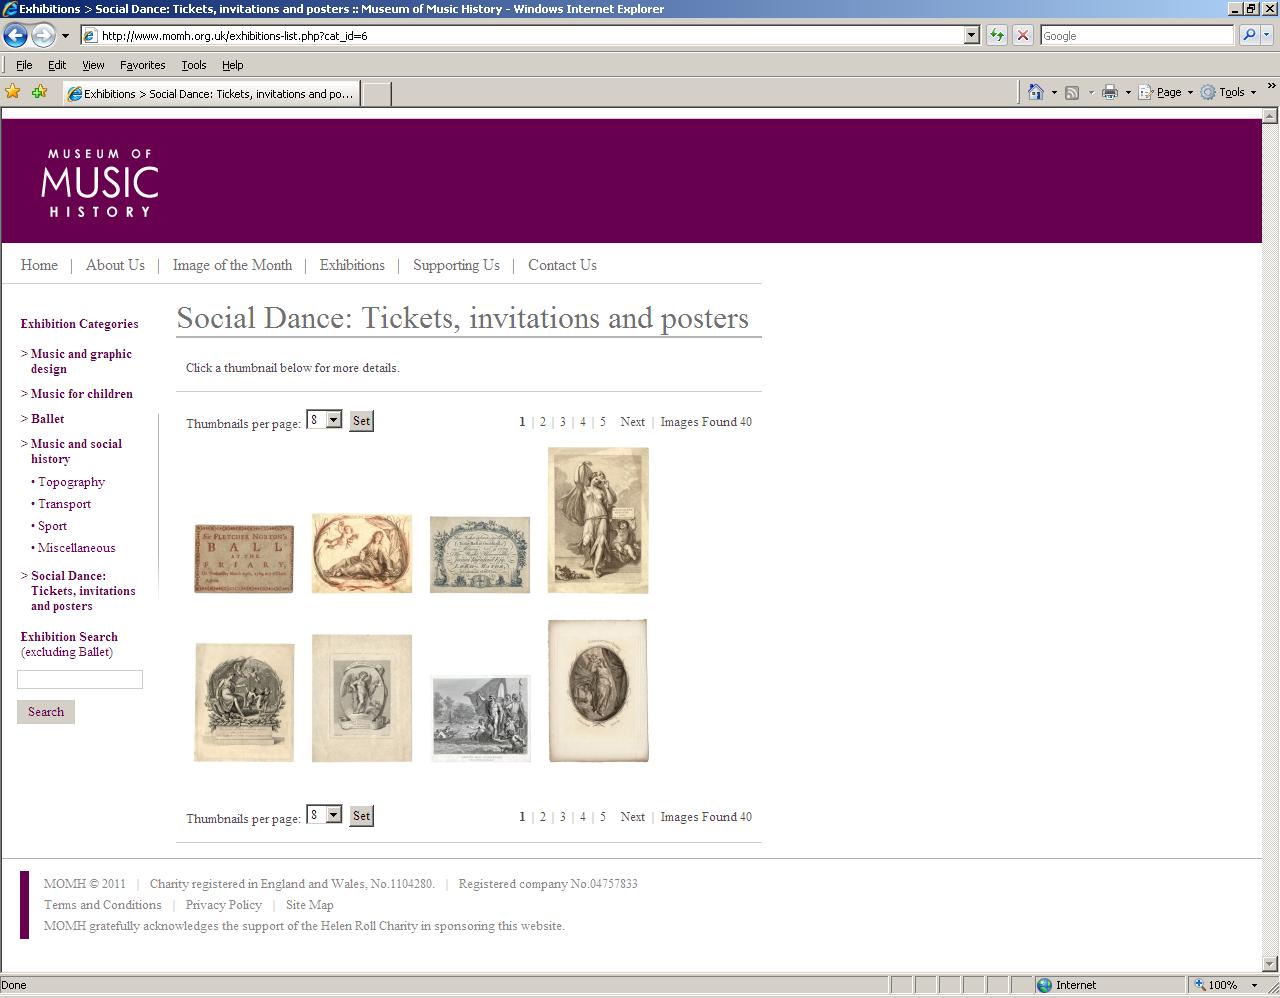Screen dimensions: 1280x998
Task: Open the Topography subcategory link
Action: click(x=71, y=482)
